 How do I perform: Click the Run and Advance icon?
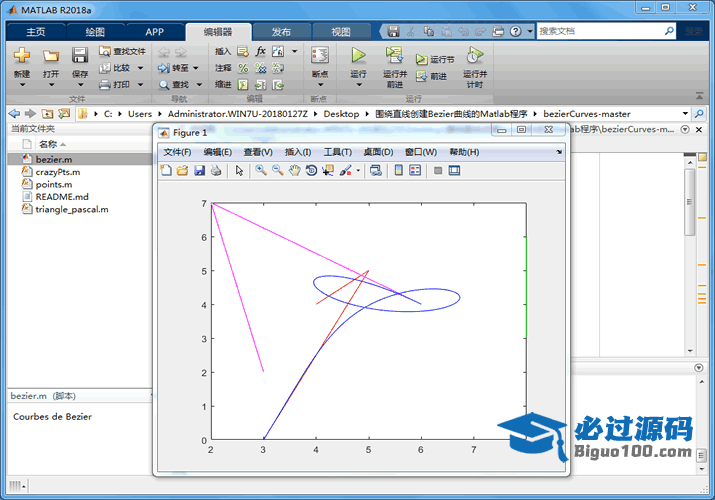pos(394,55)
